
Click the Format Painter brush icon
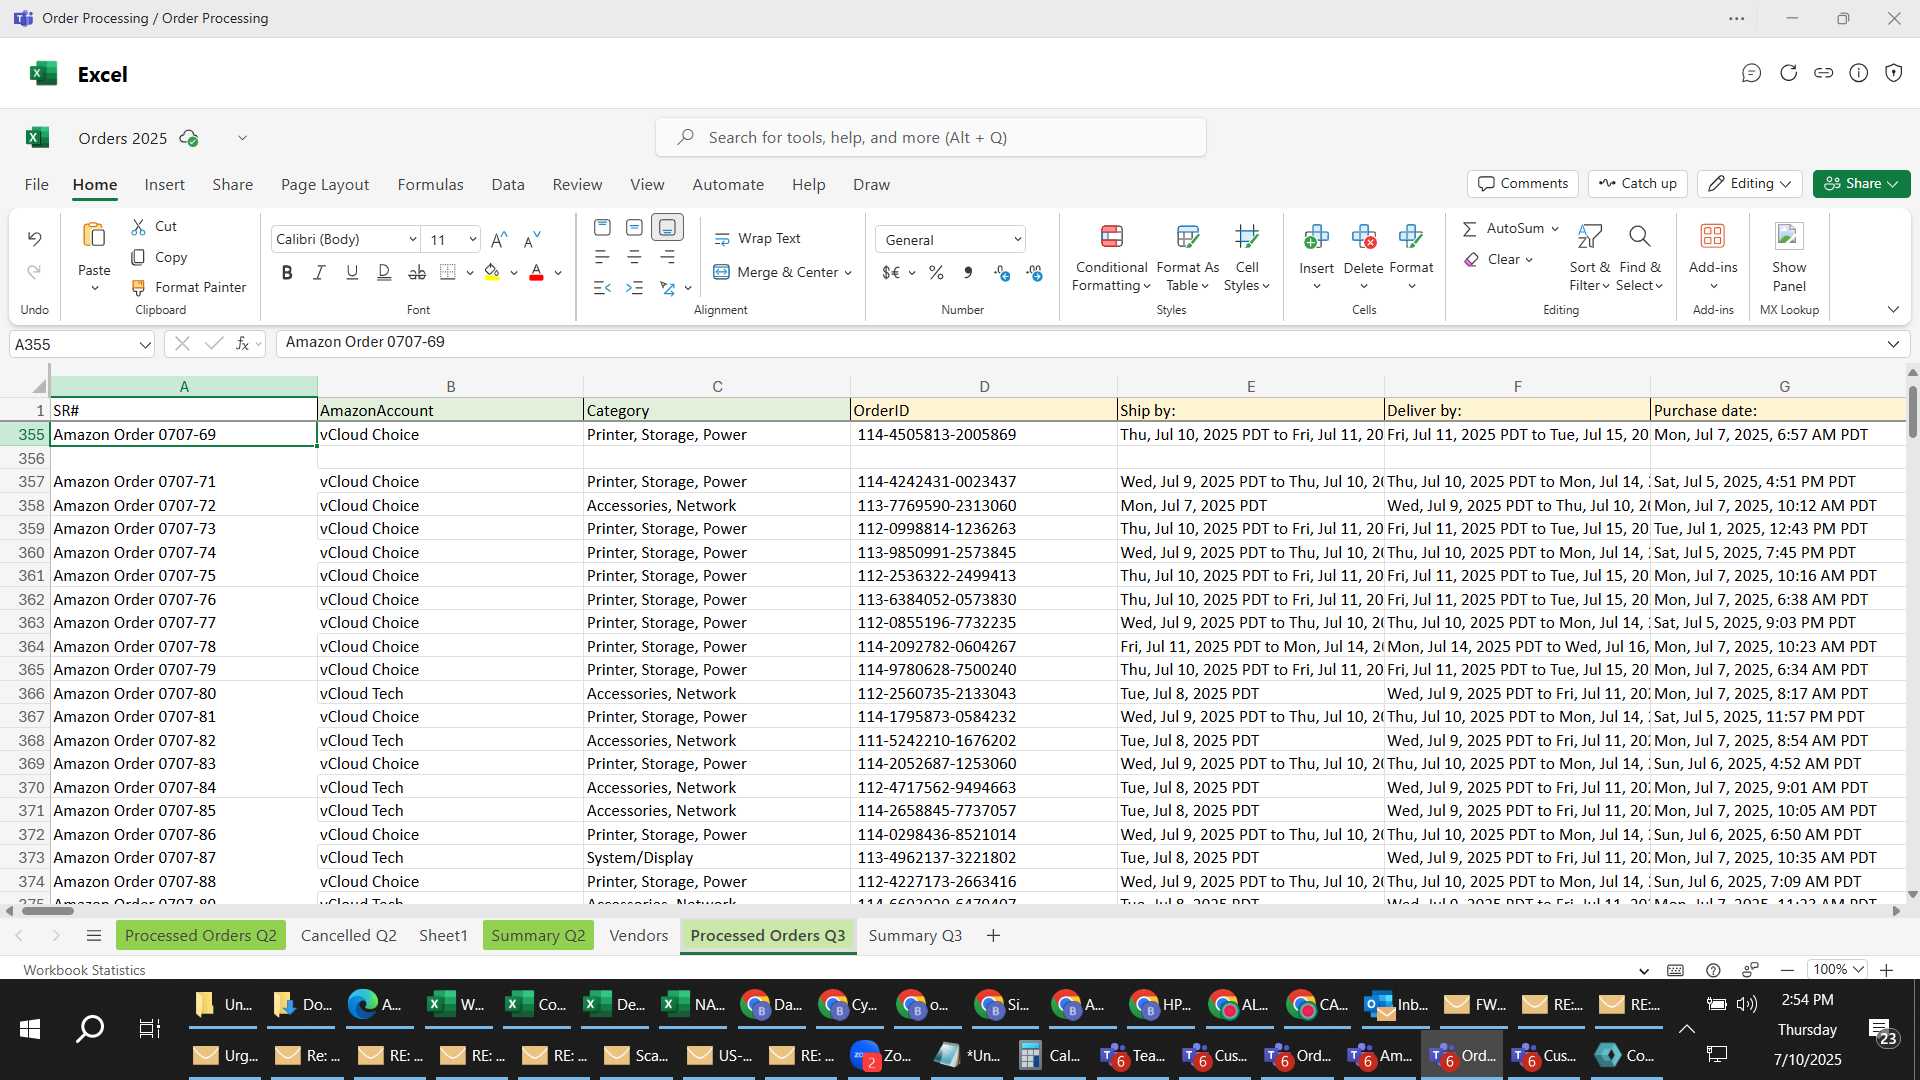(x=138, y=287)
